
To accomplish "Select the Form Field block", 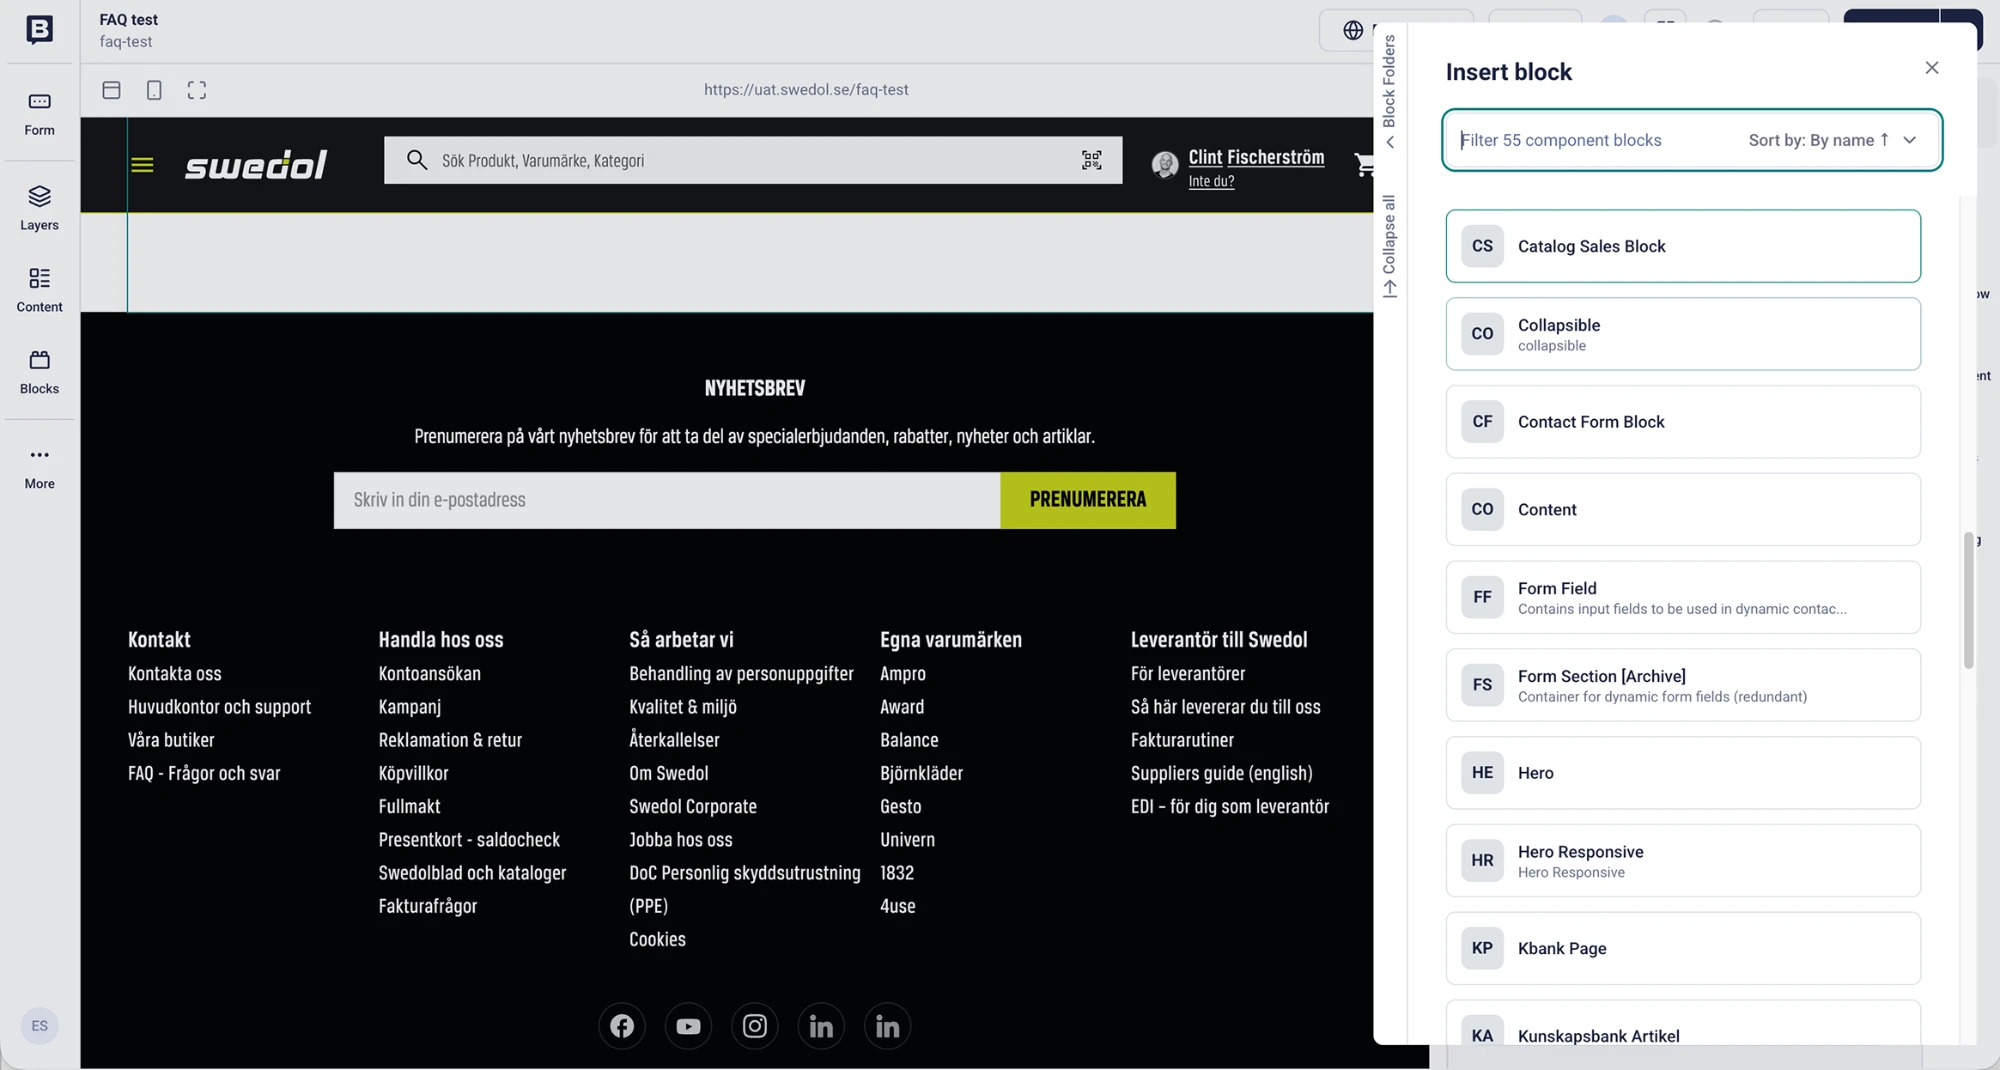I will [1683, 597].
